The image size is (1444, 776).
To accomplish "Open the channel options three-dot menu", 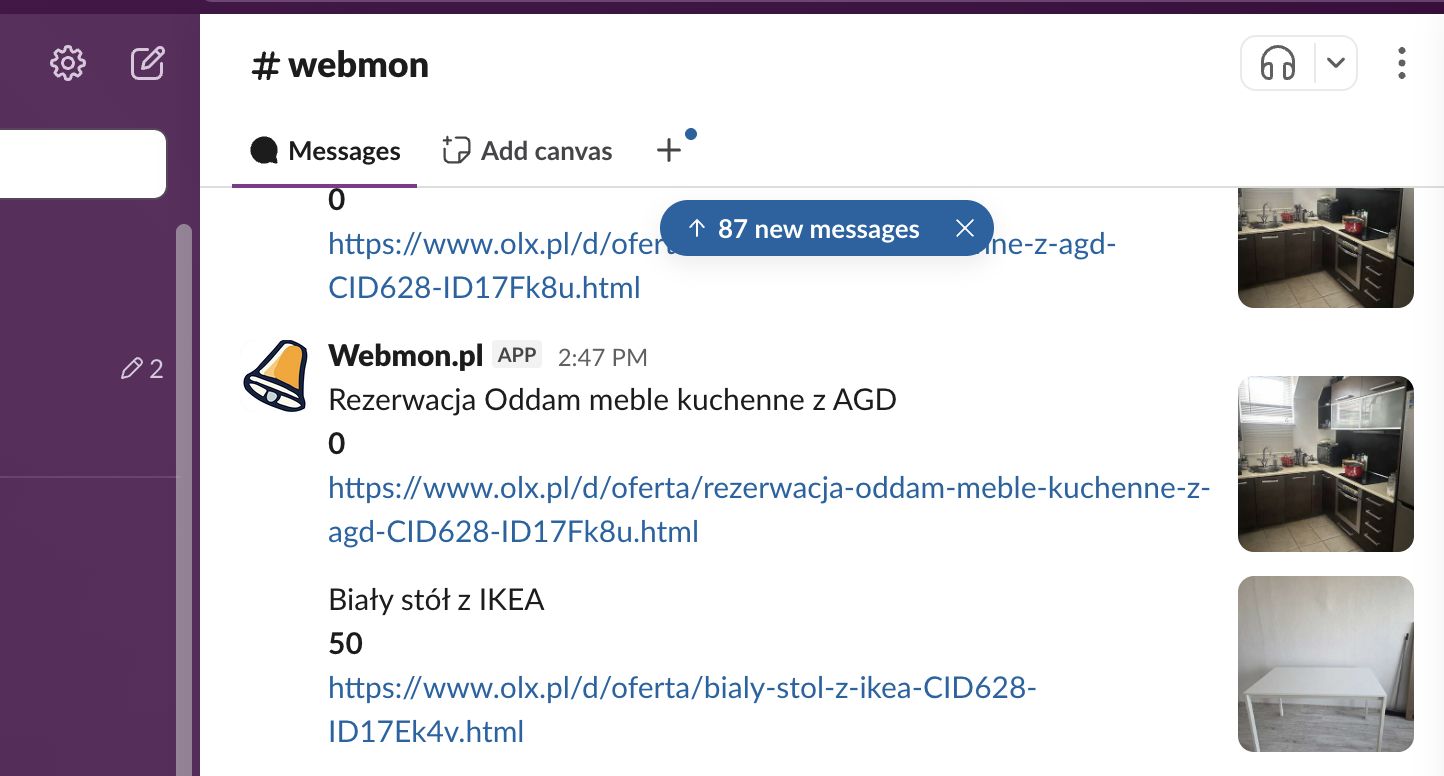I will click(x=1401, y=63).
